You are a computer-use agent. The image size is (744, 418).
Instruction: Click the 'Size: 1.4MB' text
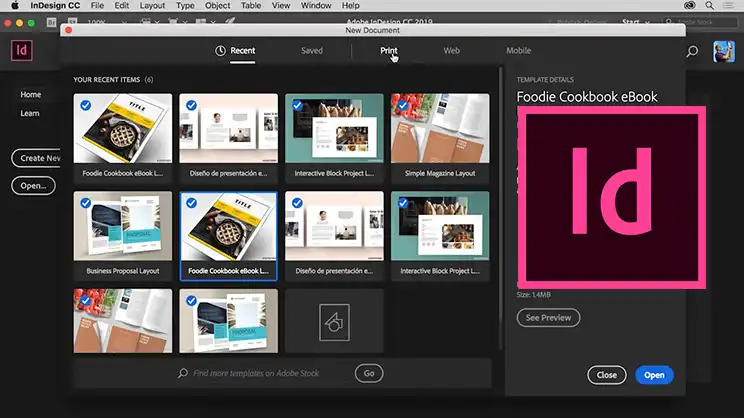coord(533,295)
